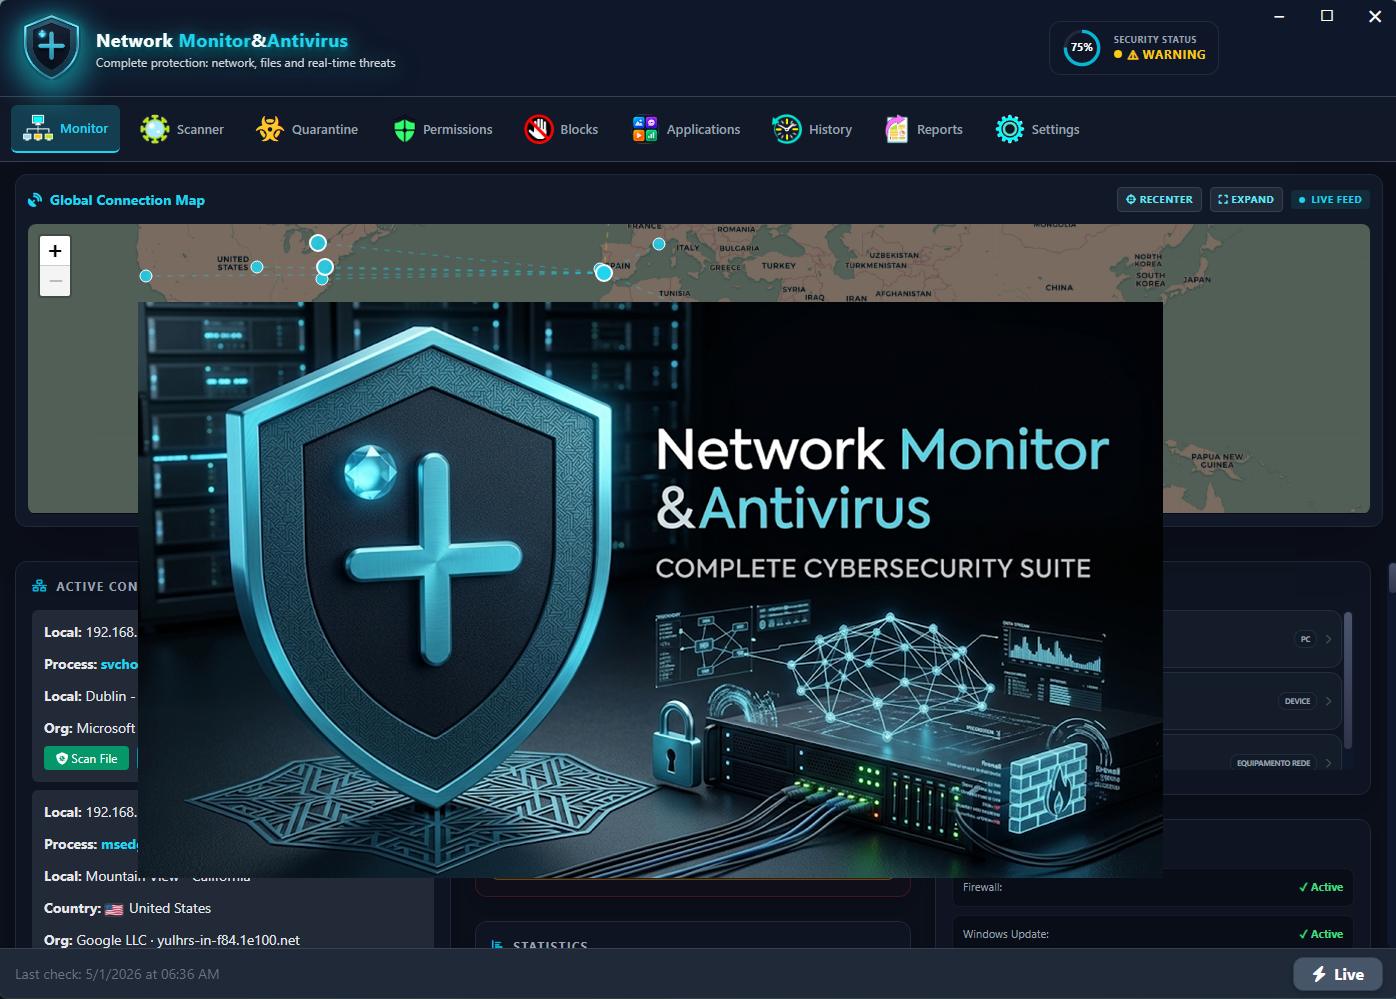Expand the PC device row chevron
1396x999 pixels.
click(1328, 639)
